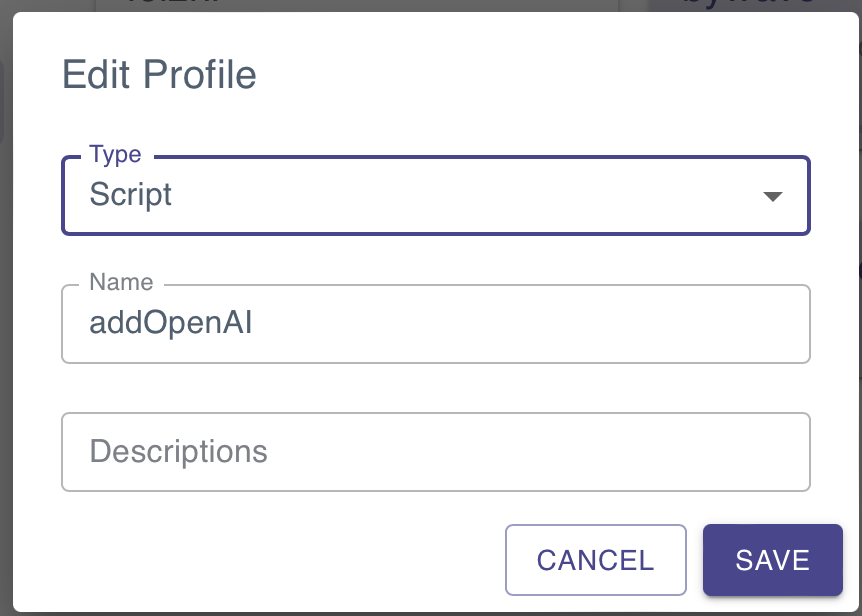Click blank area left of Cancel button
The image size is (862, 616).
point(275,560)
